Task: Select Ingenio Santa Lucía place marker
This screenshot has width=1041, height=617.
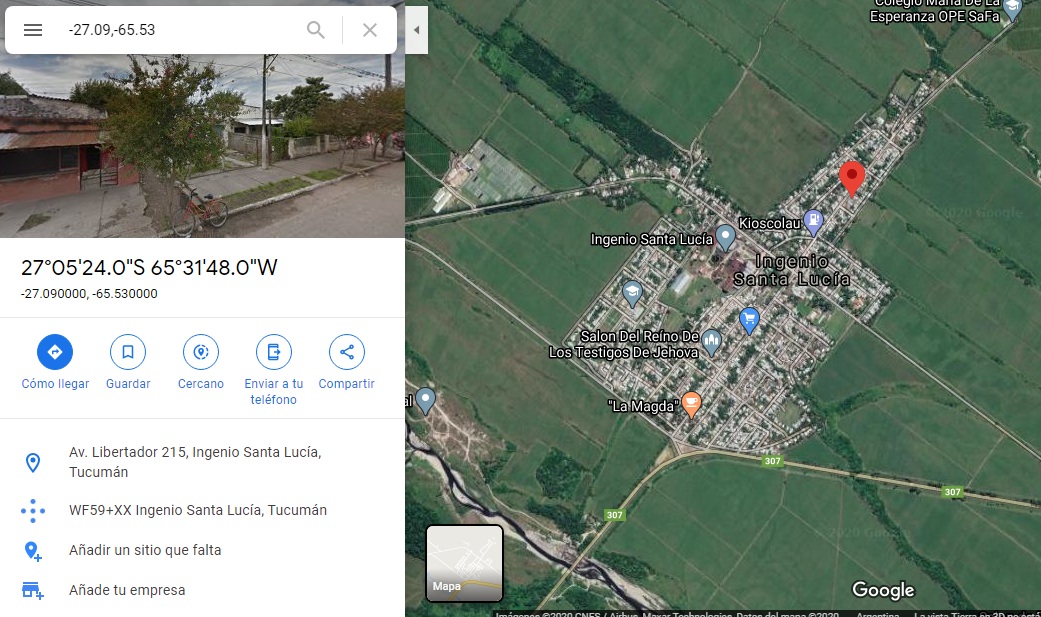Action: 726,238
